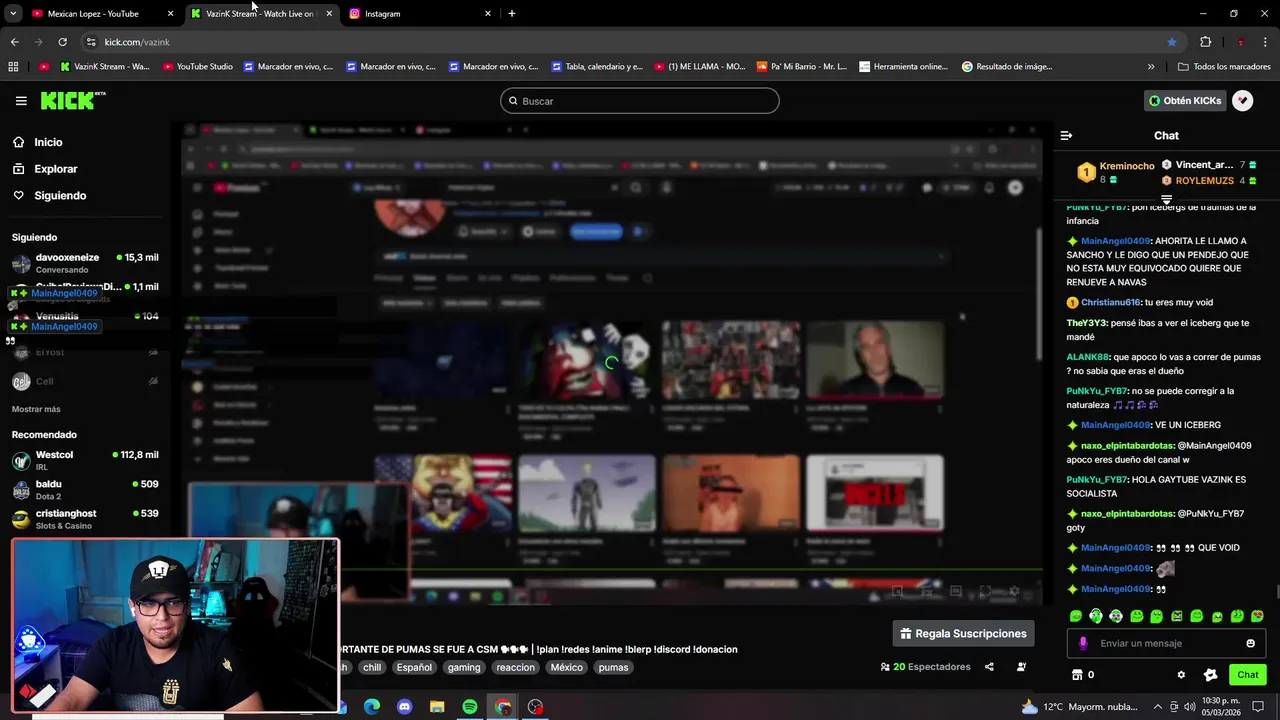Viewport: 1280px width, 720px height.
Task: Open cristianghost recommended channel
Action: coord(85,518)
